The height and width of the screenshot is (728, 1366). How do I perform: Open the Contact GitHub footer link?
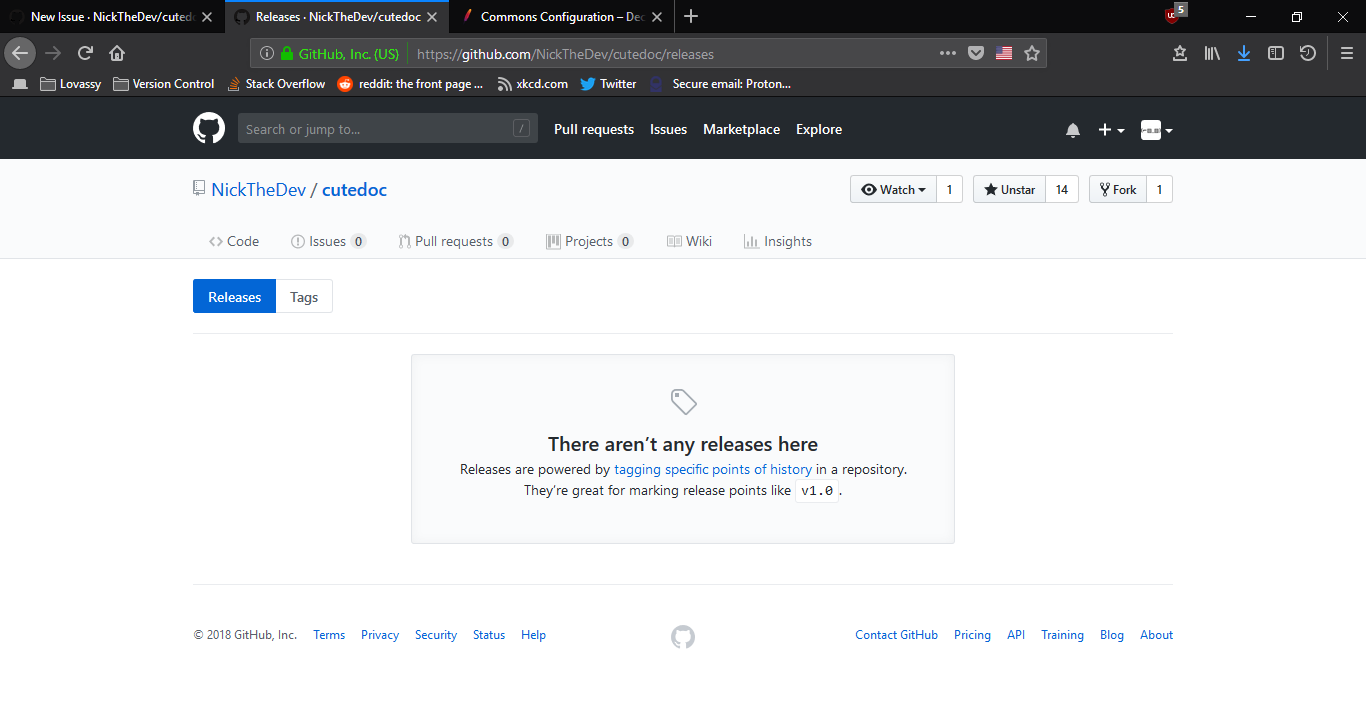click(x=896, y=635)
